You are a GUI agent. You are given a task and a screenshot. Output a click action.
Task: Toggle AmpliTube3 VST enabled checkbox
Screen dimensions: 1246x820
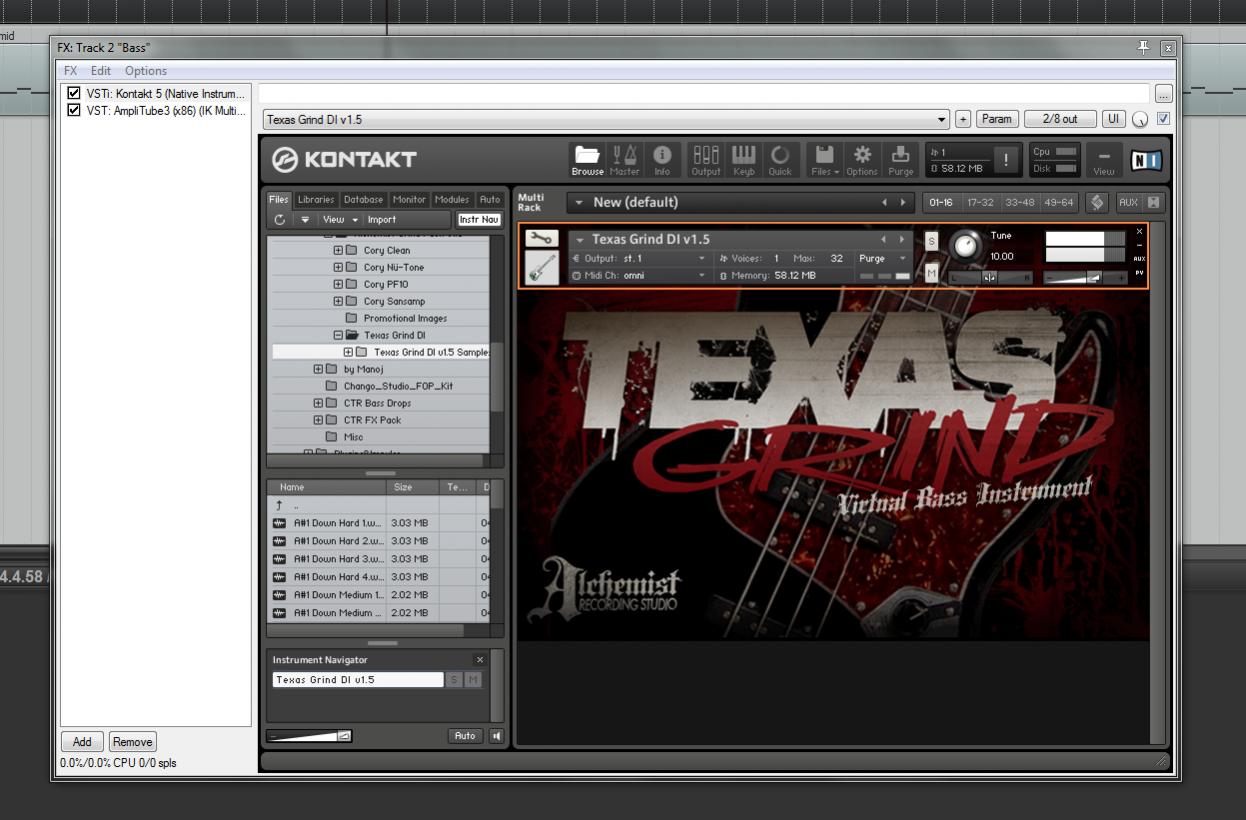(x=73, y=110)
